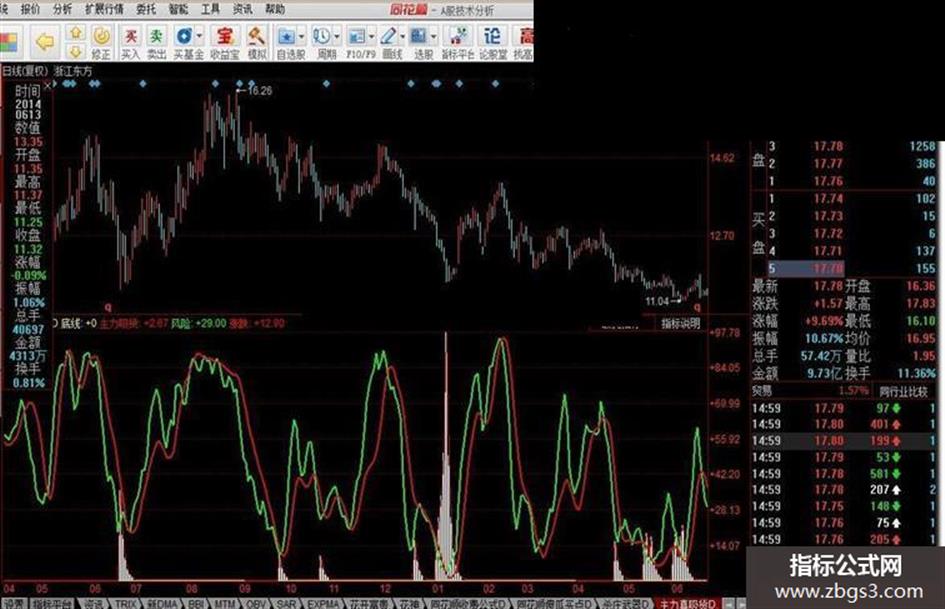Open the 工具 menu
The height and width of the screenshot is (609, 945).
(x=210, y=9)
